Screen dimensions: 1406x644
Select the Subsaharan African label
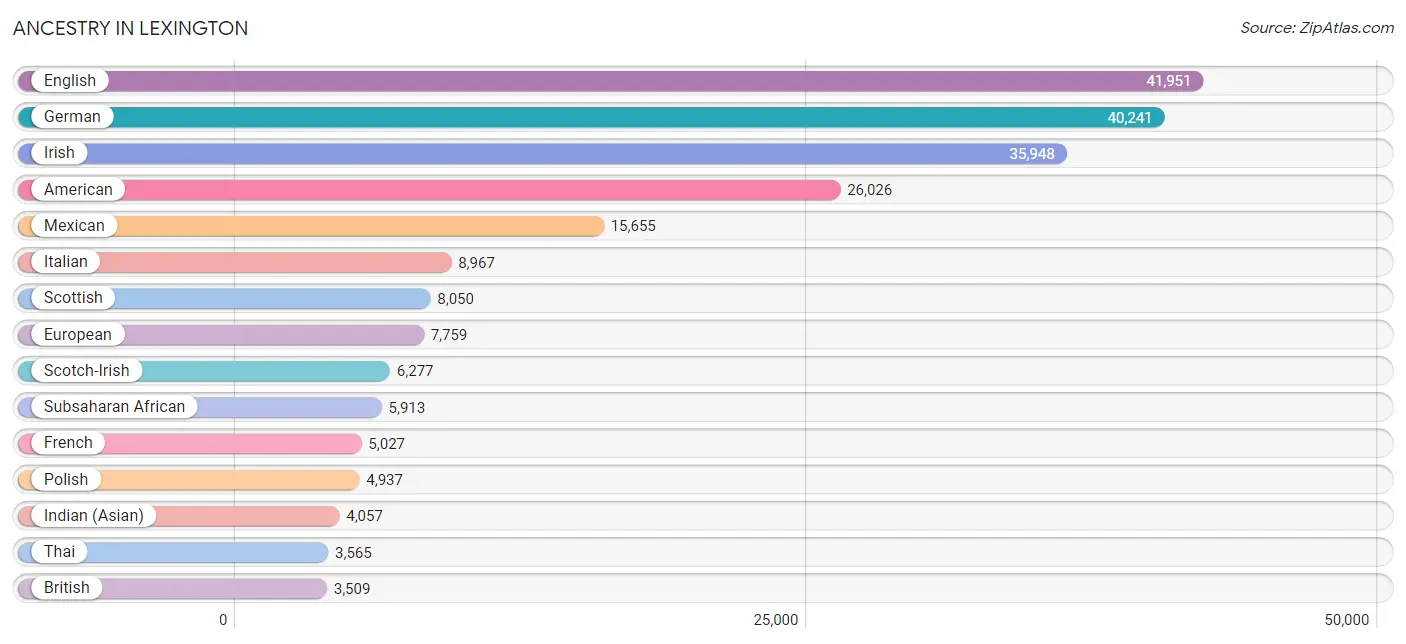coord(114,407)
